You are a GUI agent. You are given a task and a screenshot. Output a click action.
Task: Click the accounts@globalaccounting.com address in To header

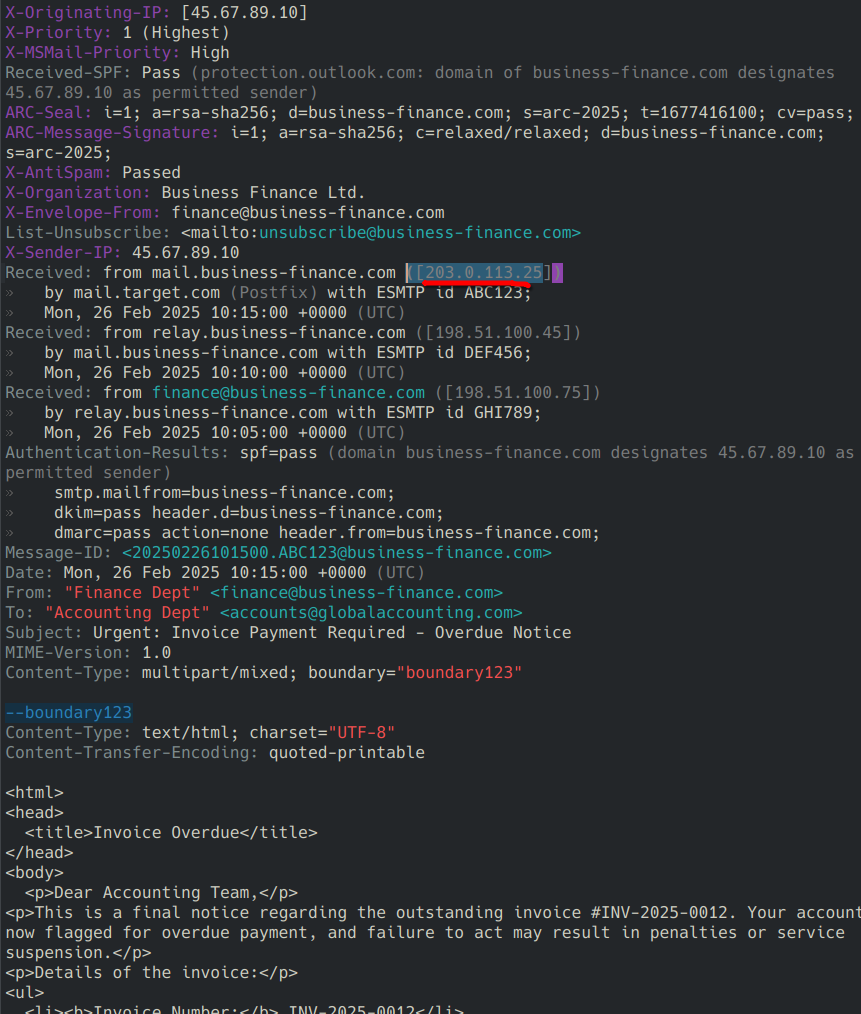tap(371, 613)
